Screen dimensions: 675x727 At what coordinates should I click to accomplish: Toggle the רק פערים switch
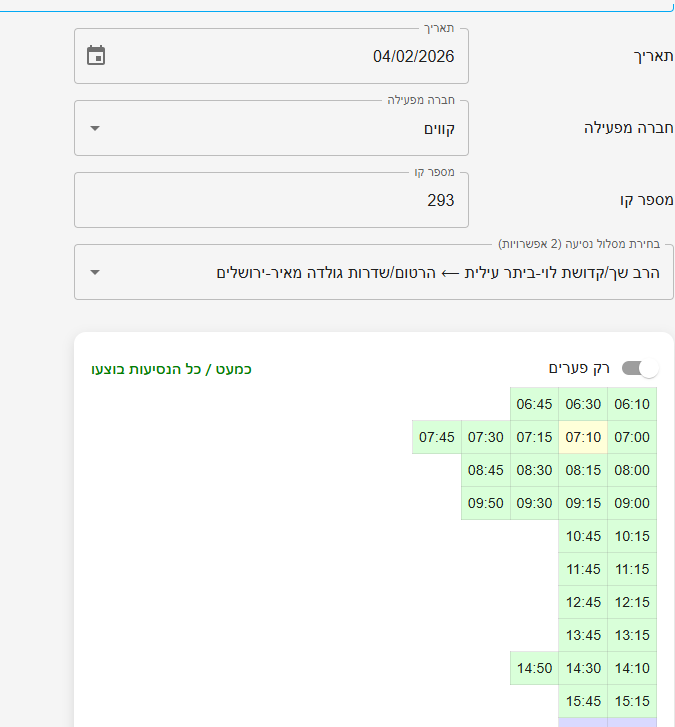point(640,368)
